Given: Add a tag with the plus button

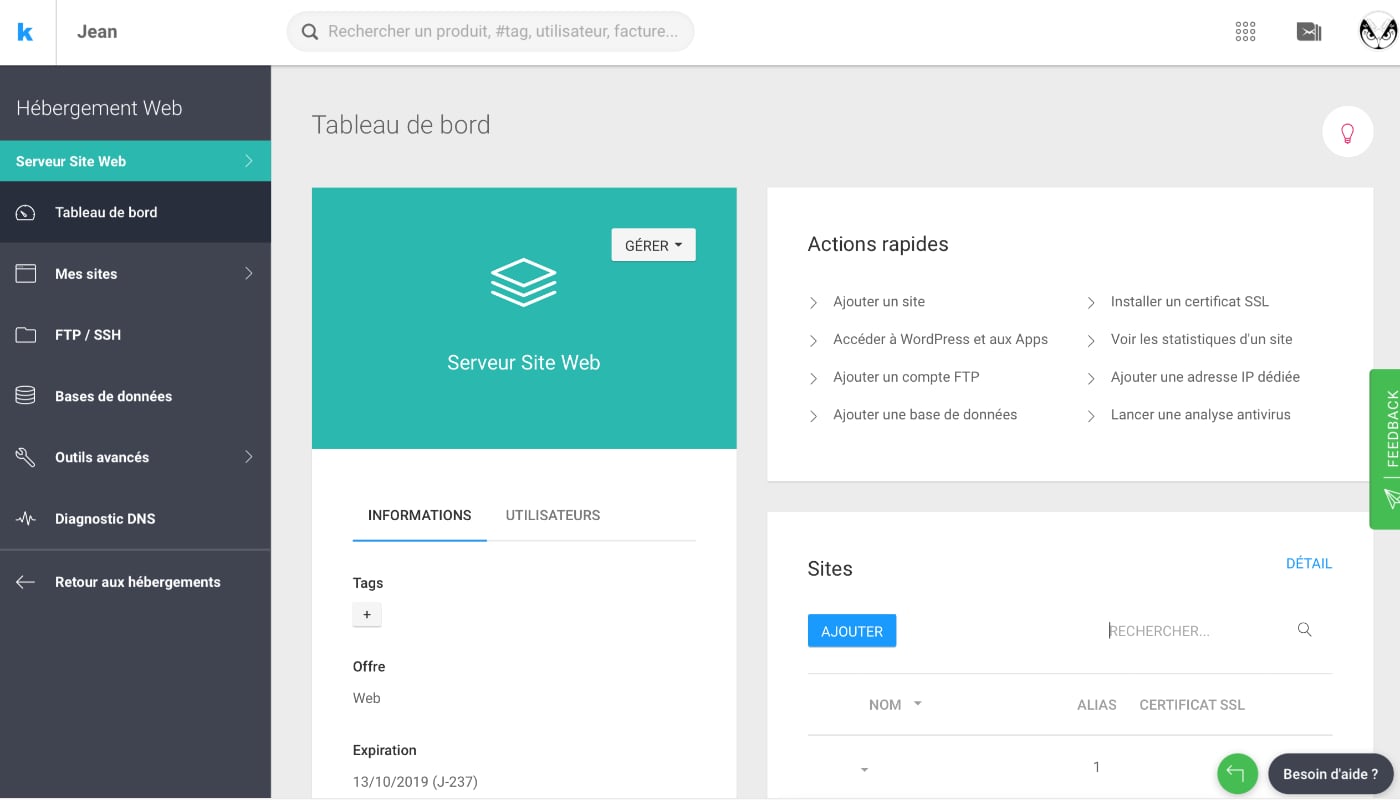Looking at the screenshot, I should click(x=367, y=615).
